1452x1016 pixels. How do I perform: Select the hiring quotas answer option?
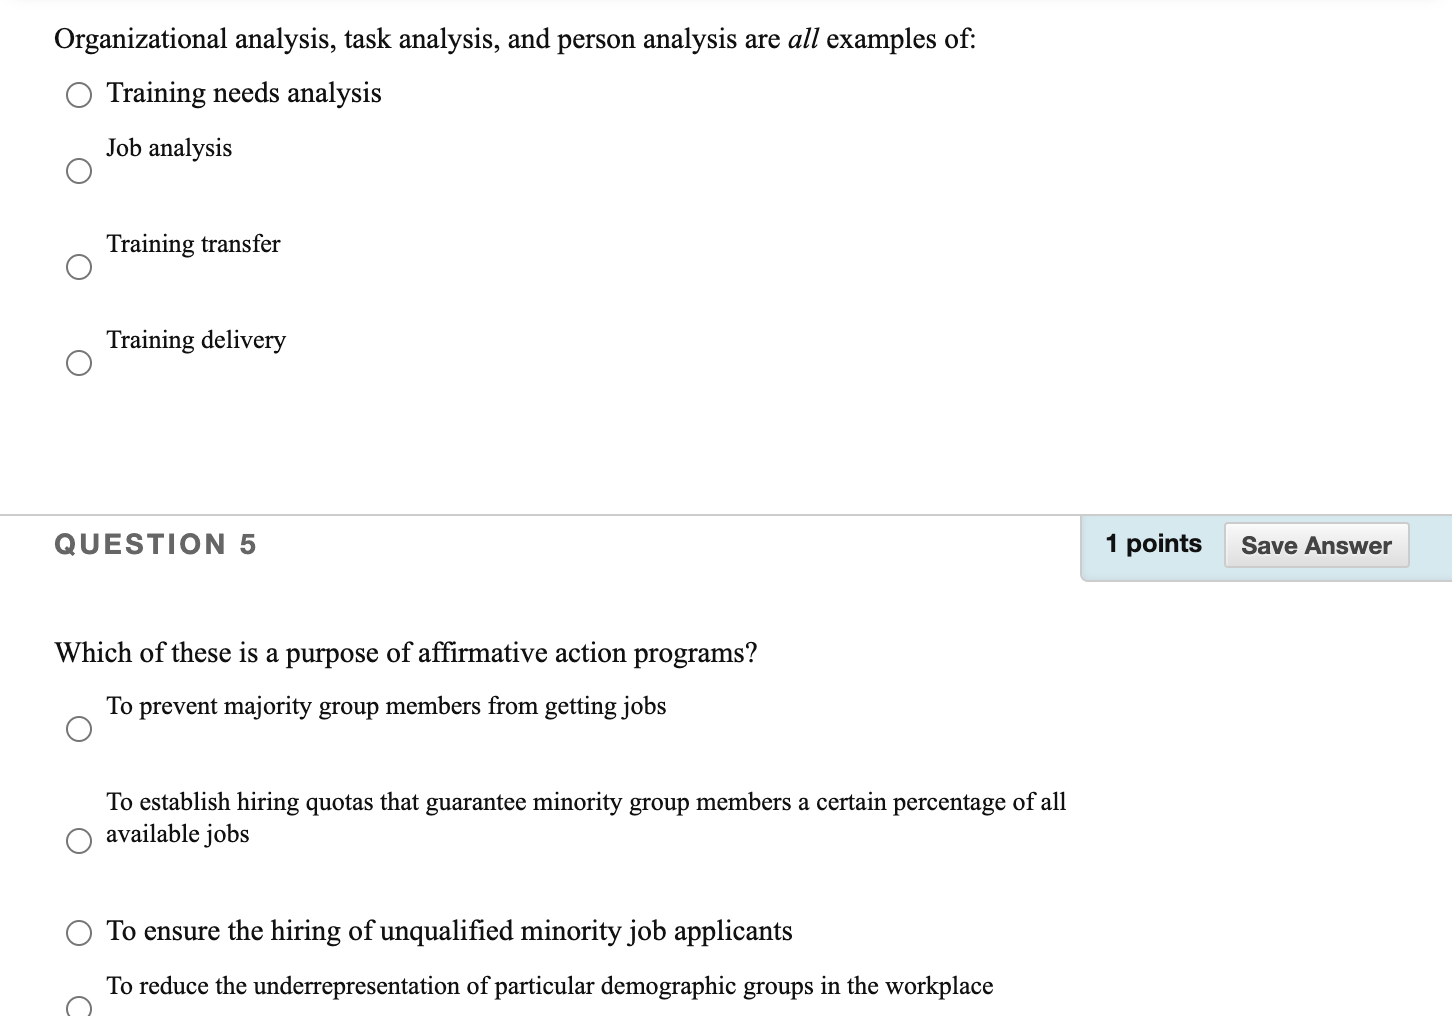[78, 841]
